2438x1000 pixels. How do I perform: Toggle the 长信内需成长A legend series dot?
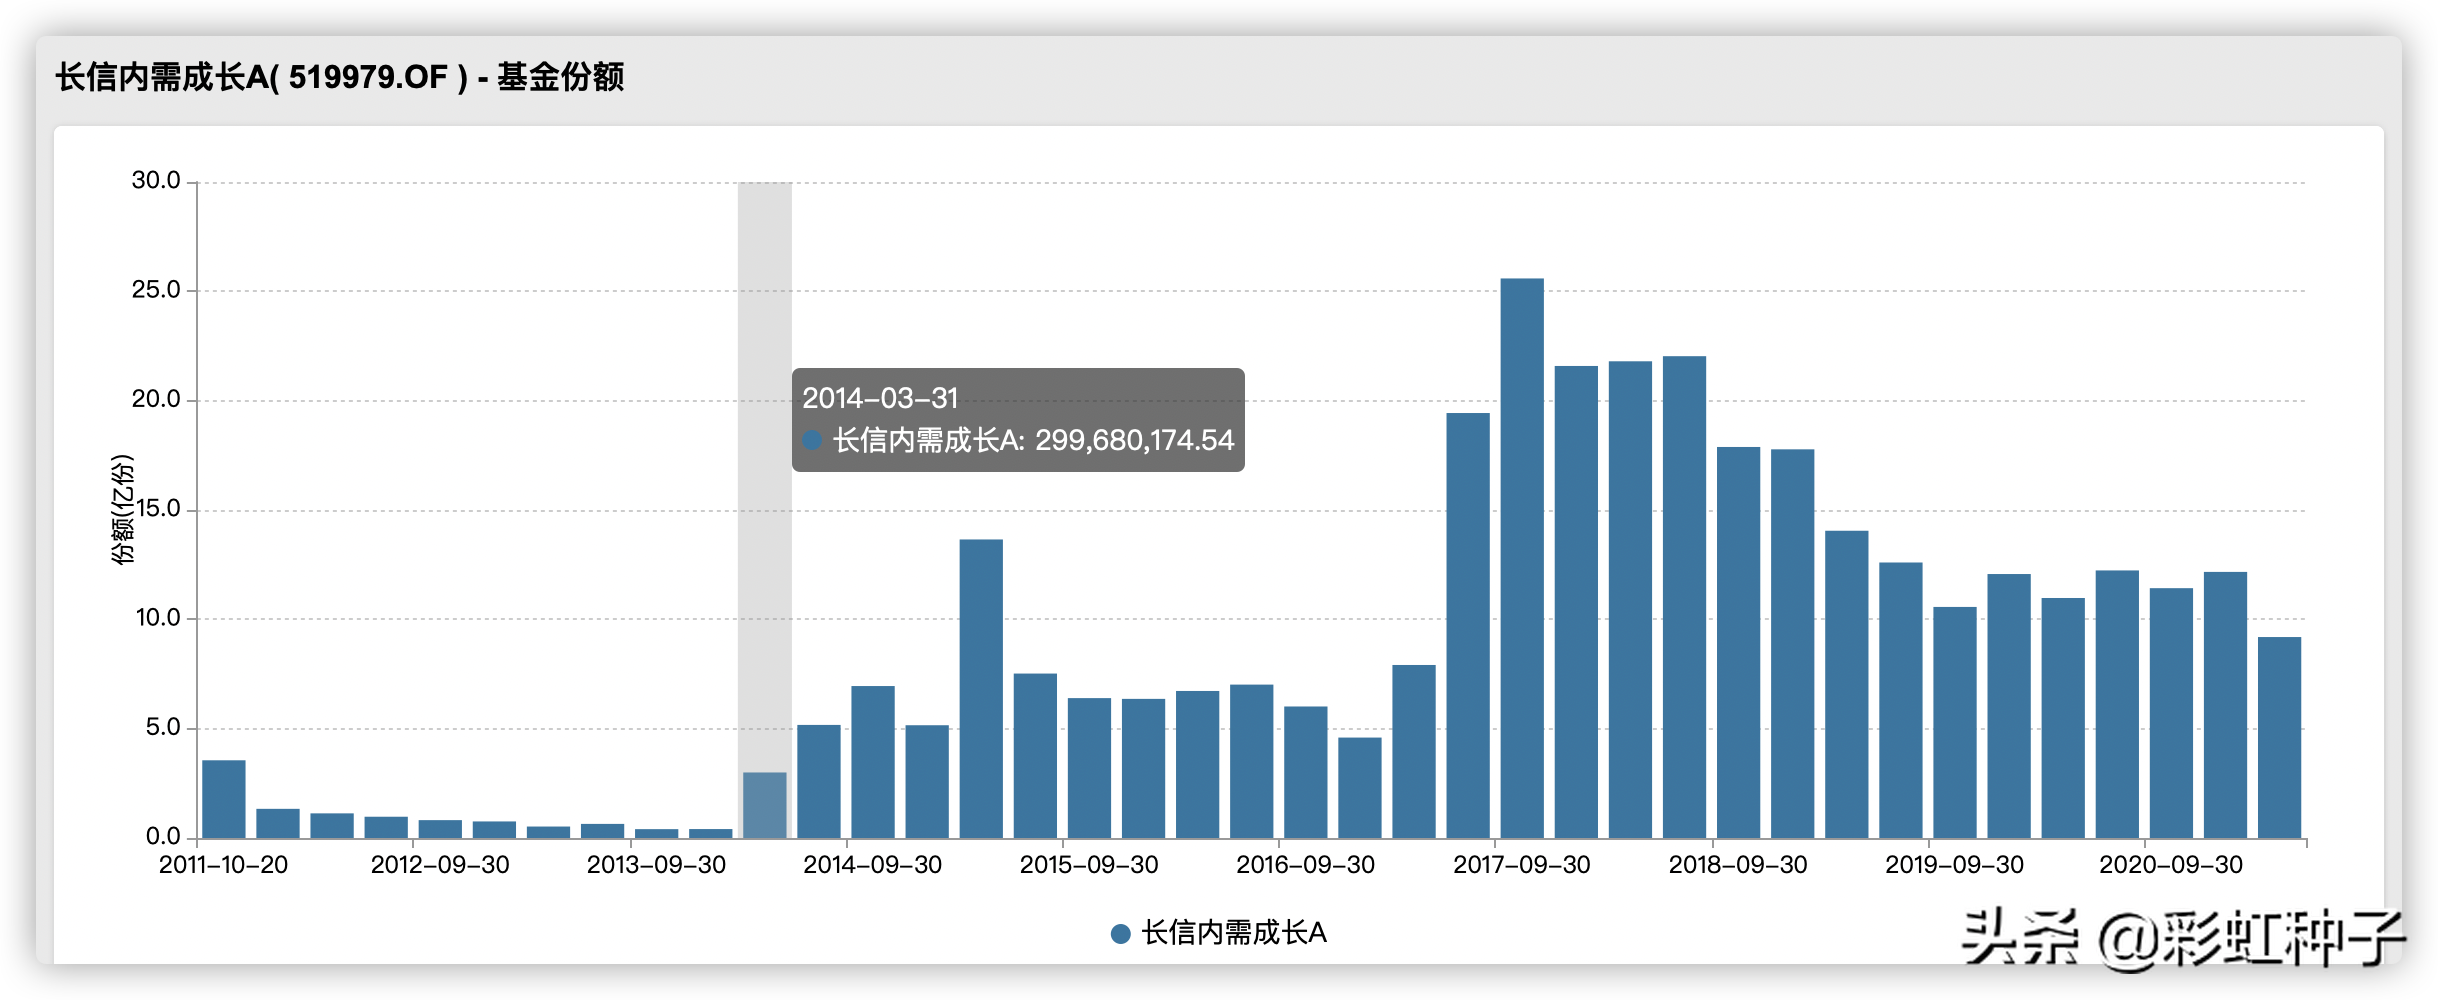(1120, 934)
